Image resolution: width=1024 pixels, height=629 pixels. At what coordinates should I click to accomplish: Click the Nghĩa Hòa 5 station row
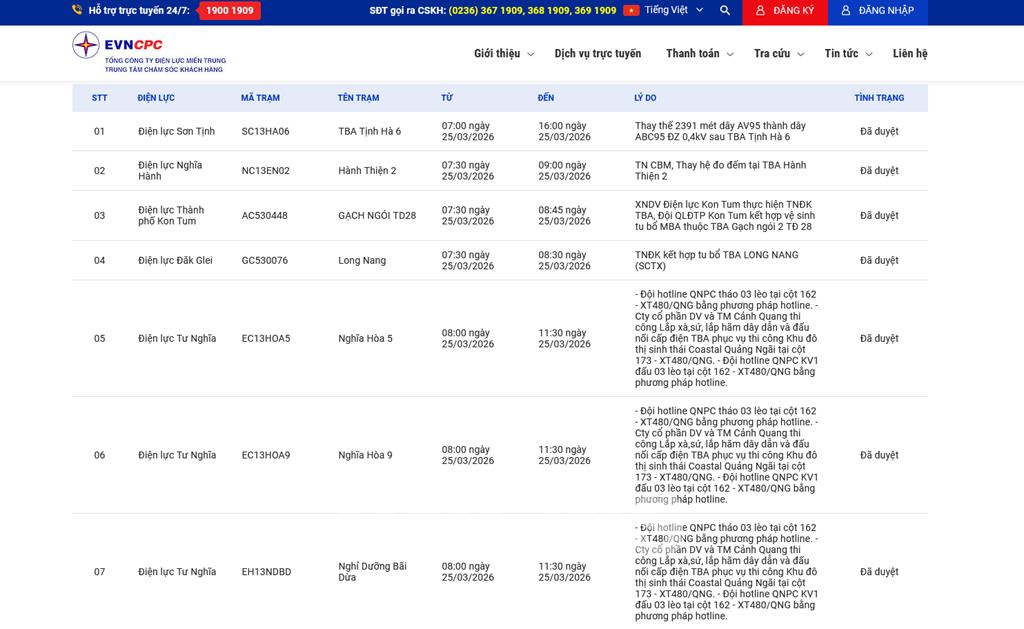(x=365, y=339)
